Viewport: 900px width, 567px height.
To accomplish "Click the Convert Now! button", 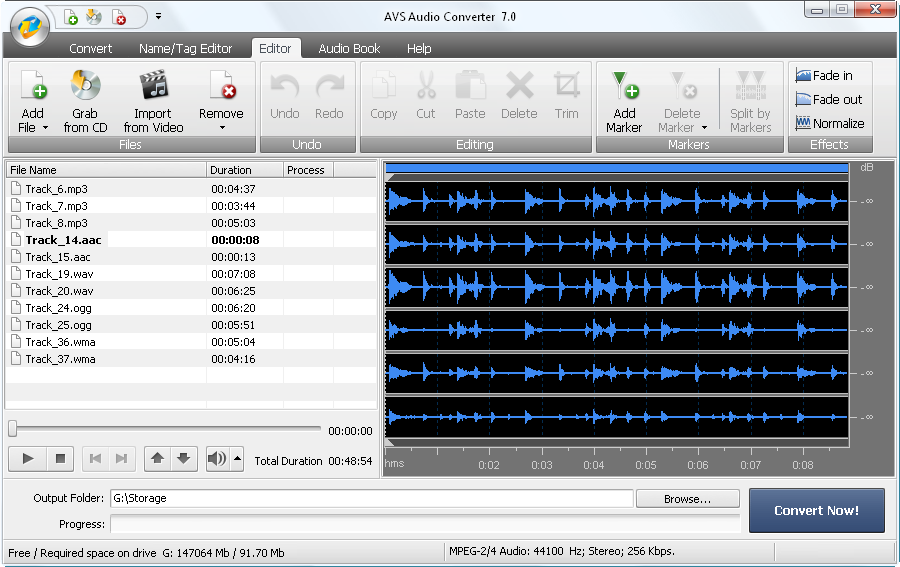I will click(x=816, y=510).
